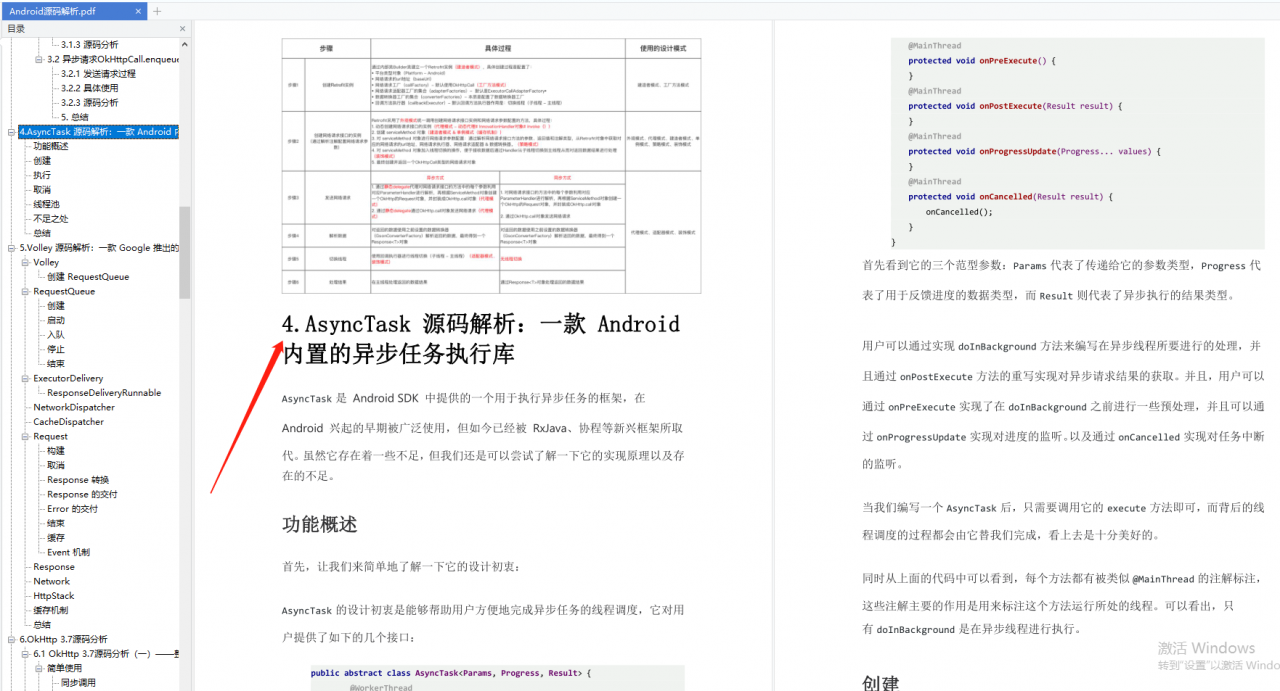Open 同步调用 in the outline
Screen dimensions: 1280x691
(78, 683)
